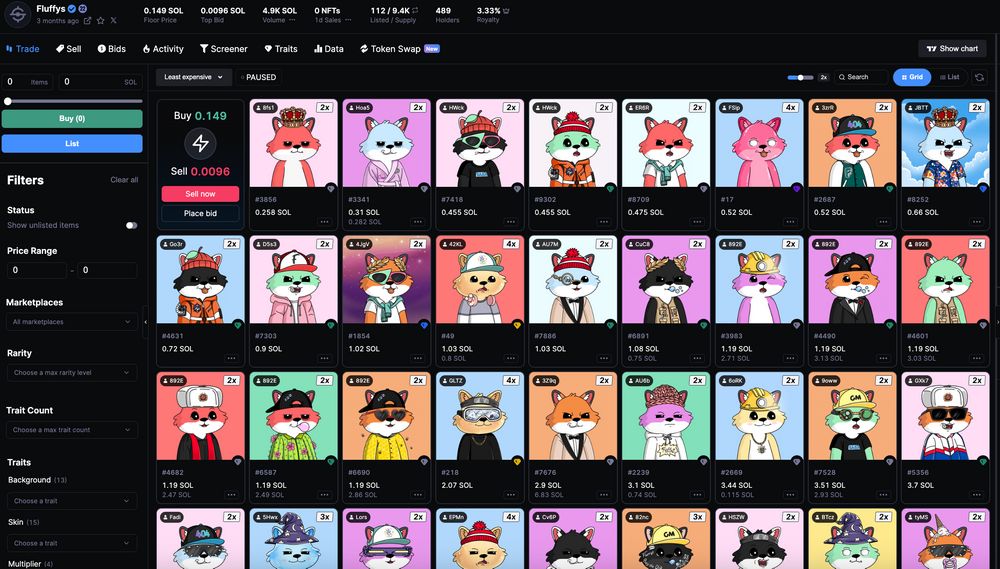Open the #7676 Fluffy thumbnail
The width and height of the screenshot is (1000, 569).
[573, 417]
